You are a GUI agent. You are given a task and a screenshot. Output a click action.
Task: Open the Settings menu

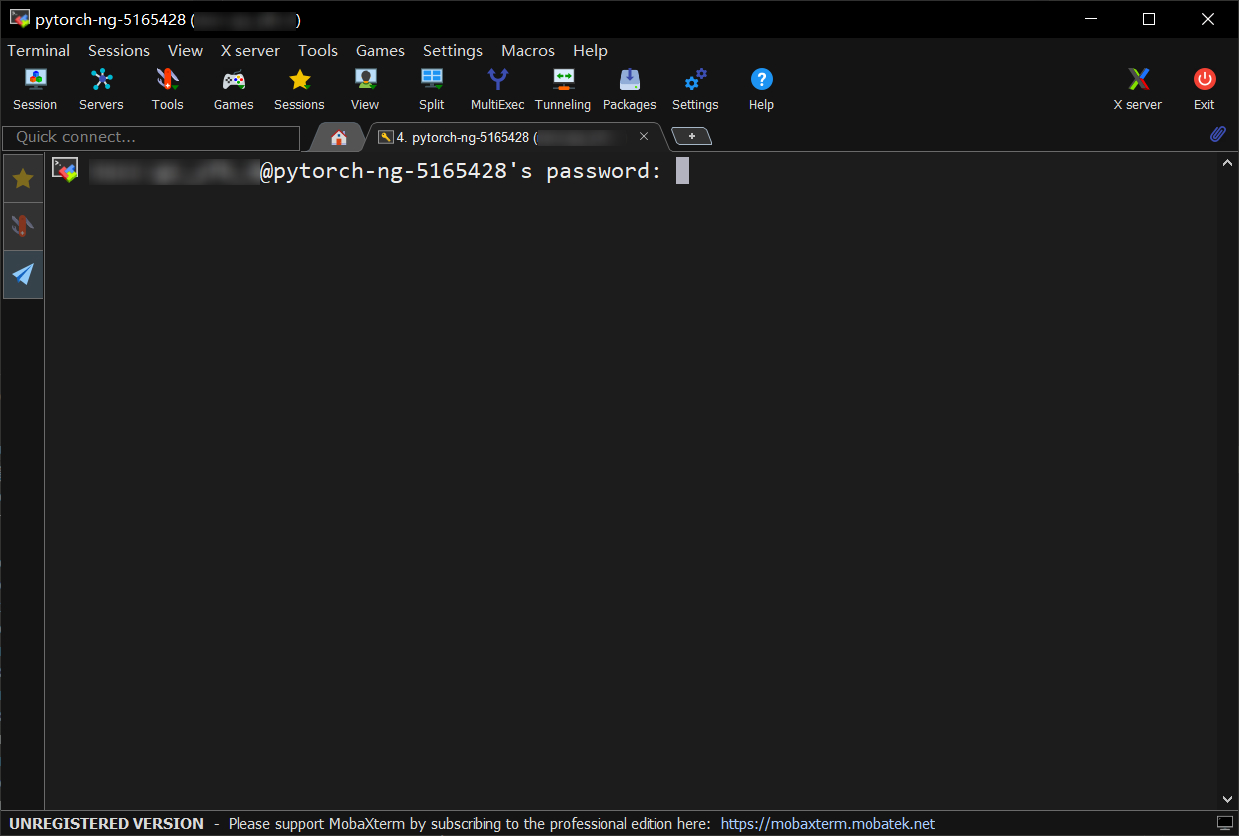(x=453, y=50)
